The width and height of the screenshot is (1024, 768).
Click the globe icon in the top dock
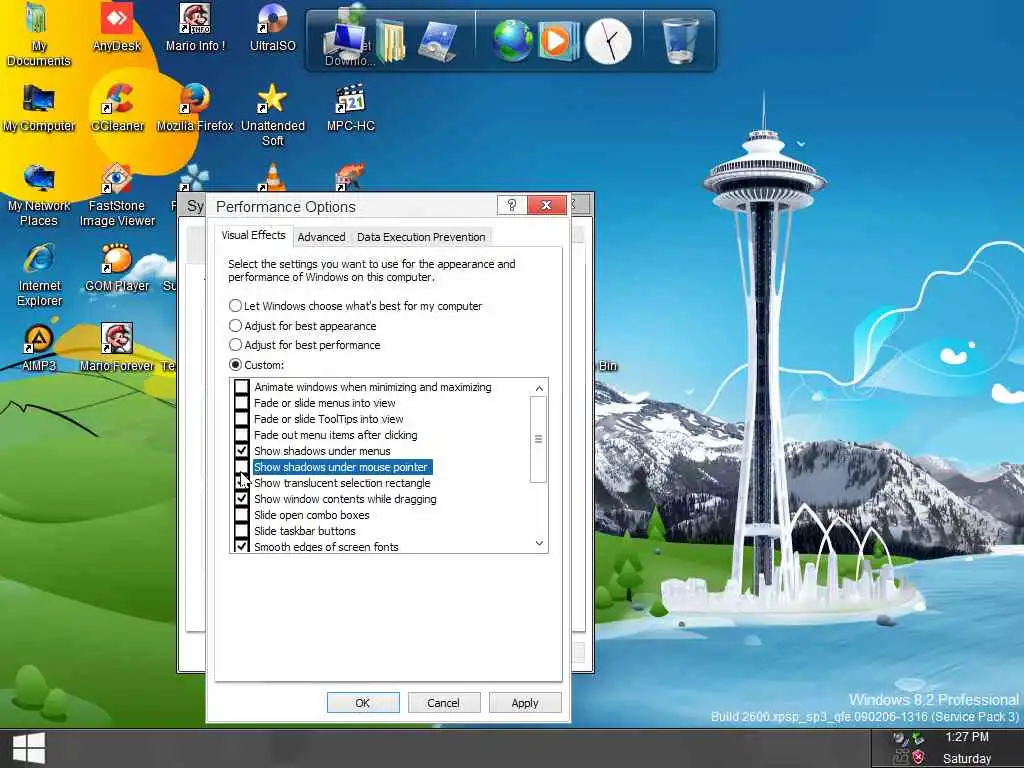[x=513, y=40]
